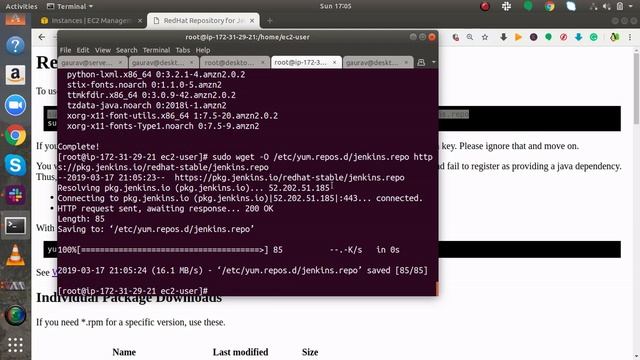Open the battery indicator in top bar
Screen dimensions: 640x360
(x=620, y=6)
